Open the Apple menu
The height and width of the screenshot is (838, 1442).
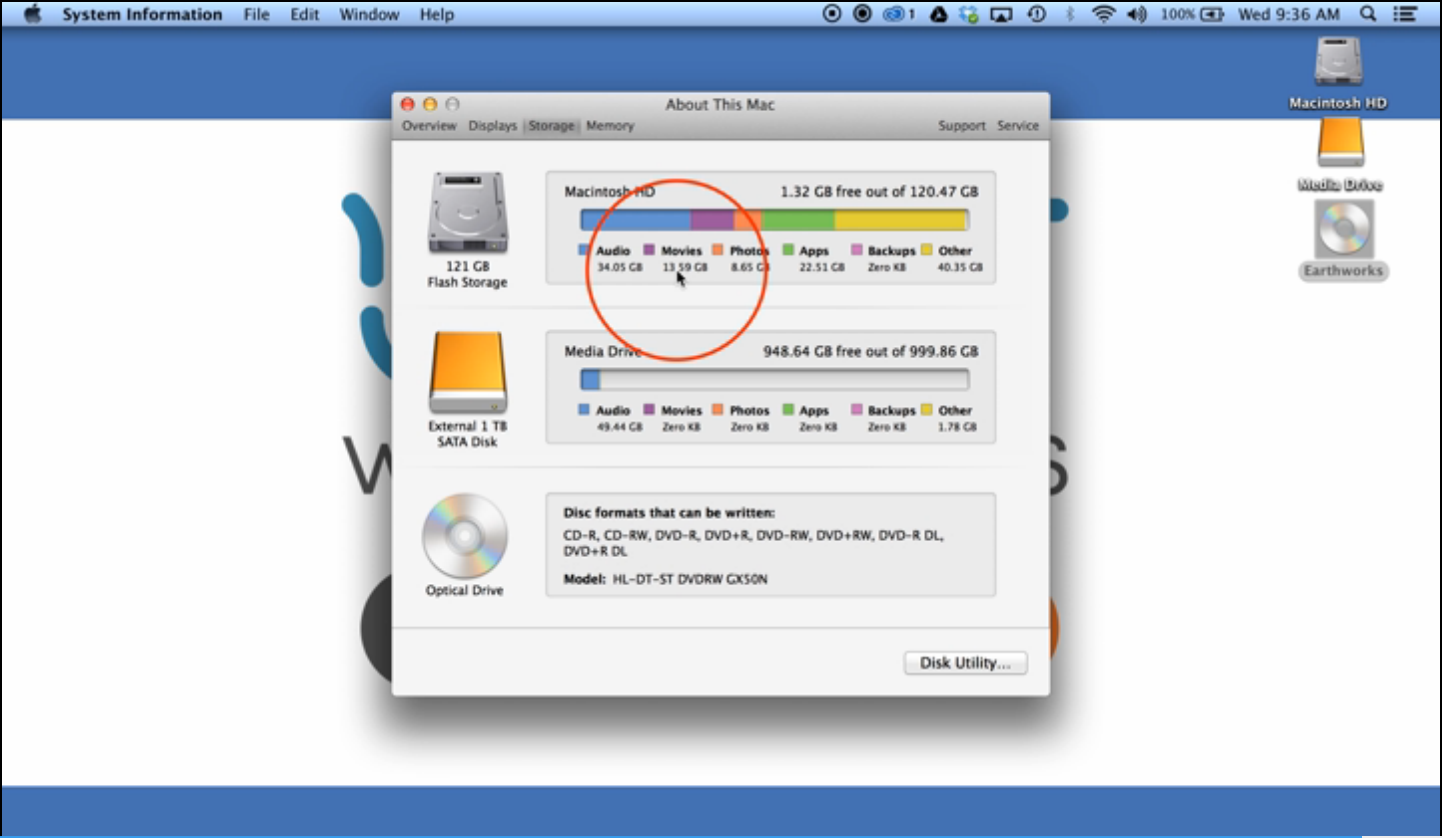(32, 14)
